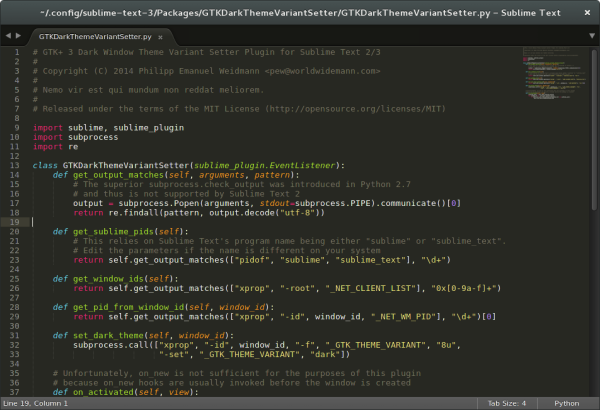Click the set_dark_theme function definition name

pyautogui.click(x=108, y=336)
